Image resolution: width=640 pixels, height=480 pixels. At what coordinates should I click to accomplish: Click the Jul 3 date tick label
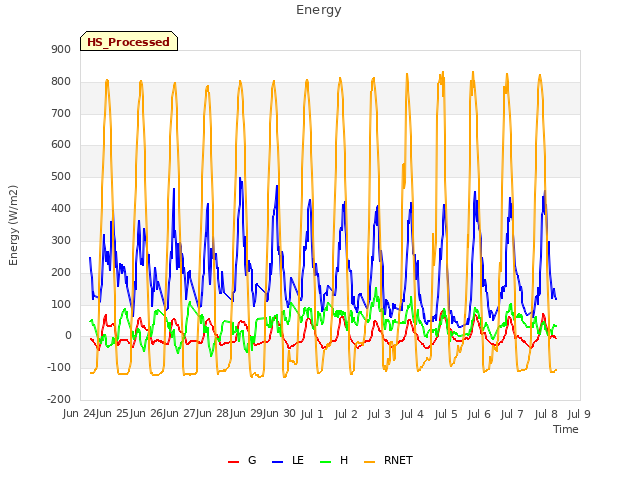click(x=379, y=414)
